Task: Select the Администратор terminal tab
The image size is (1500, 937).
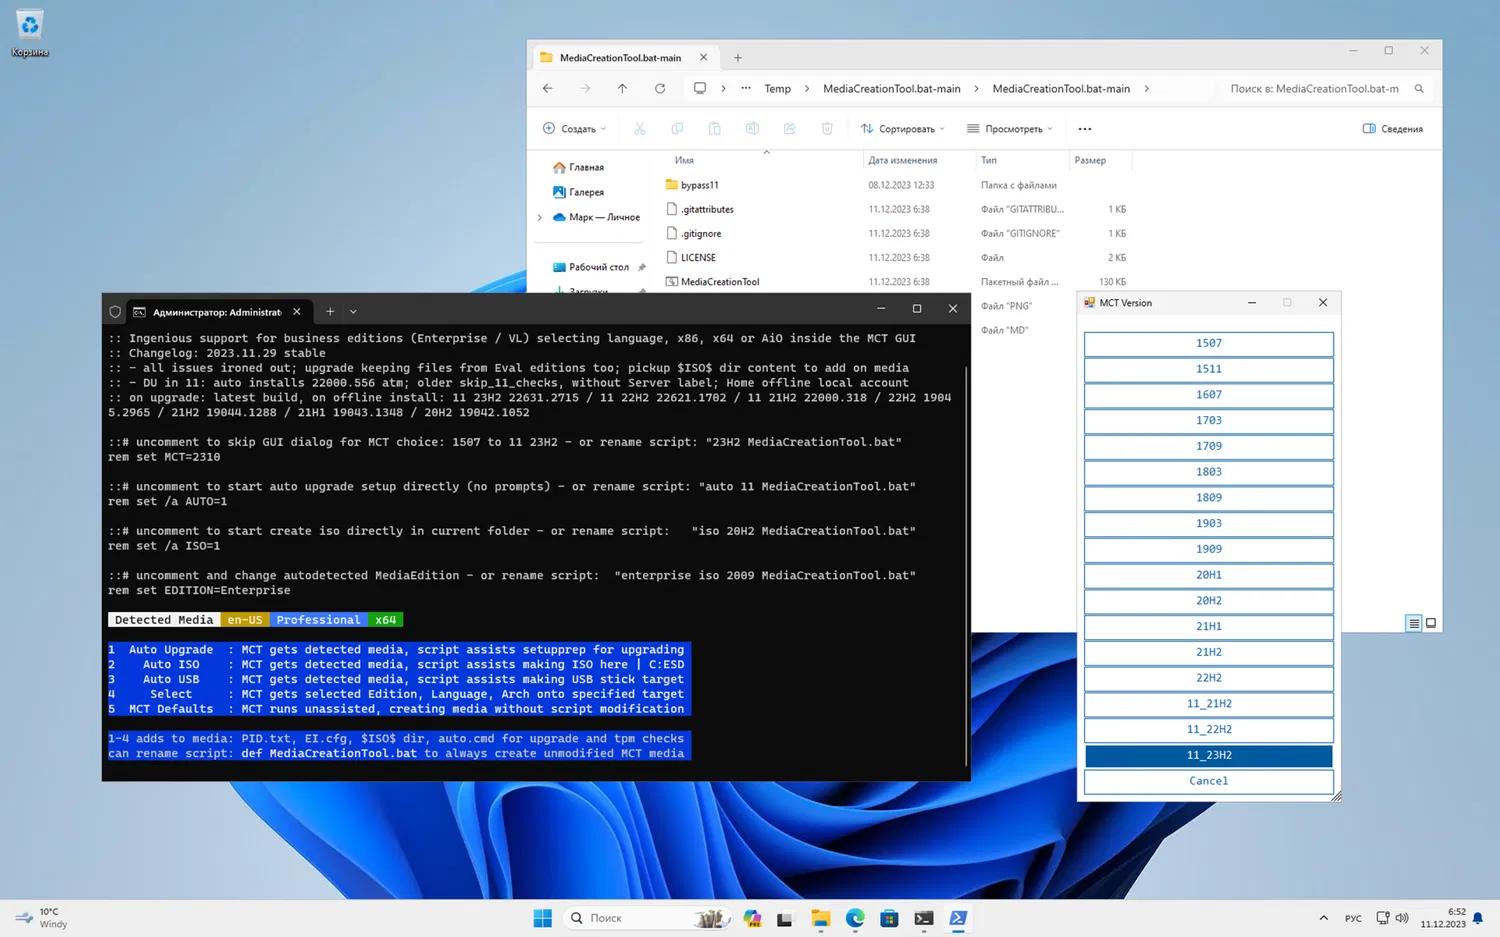Action: pyautogui.click(x=215, y=312)
